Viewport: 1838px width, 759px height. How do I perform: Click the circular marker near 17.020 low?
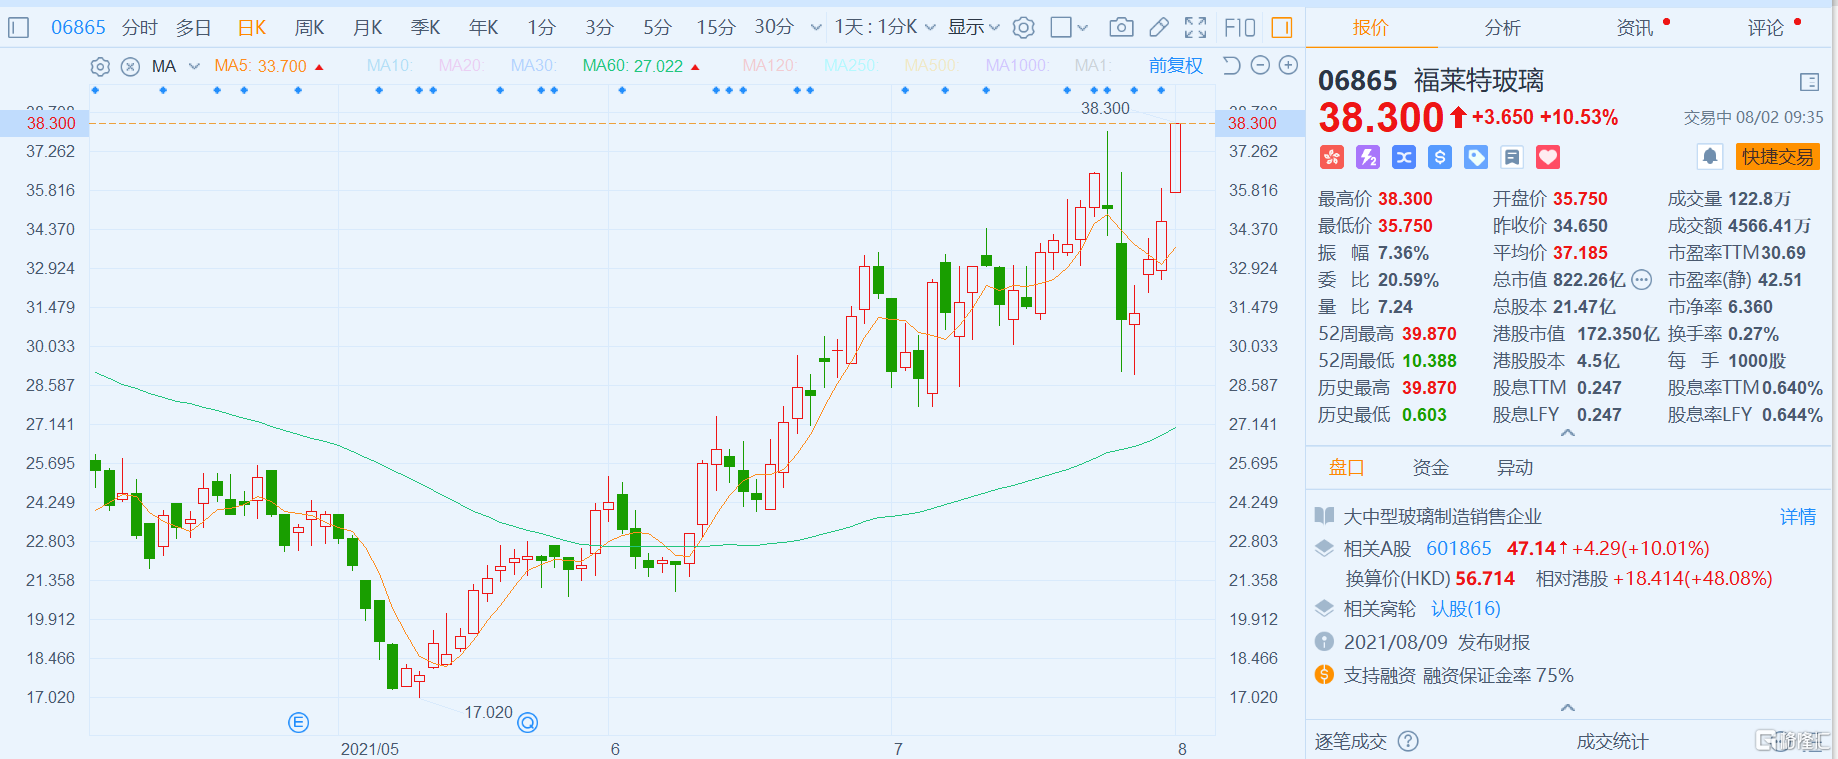point(528,722)
